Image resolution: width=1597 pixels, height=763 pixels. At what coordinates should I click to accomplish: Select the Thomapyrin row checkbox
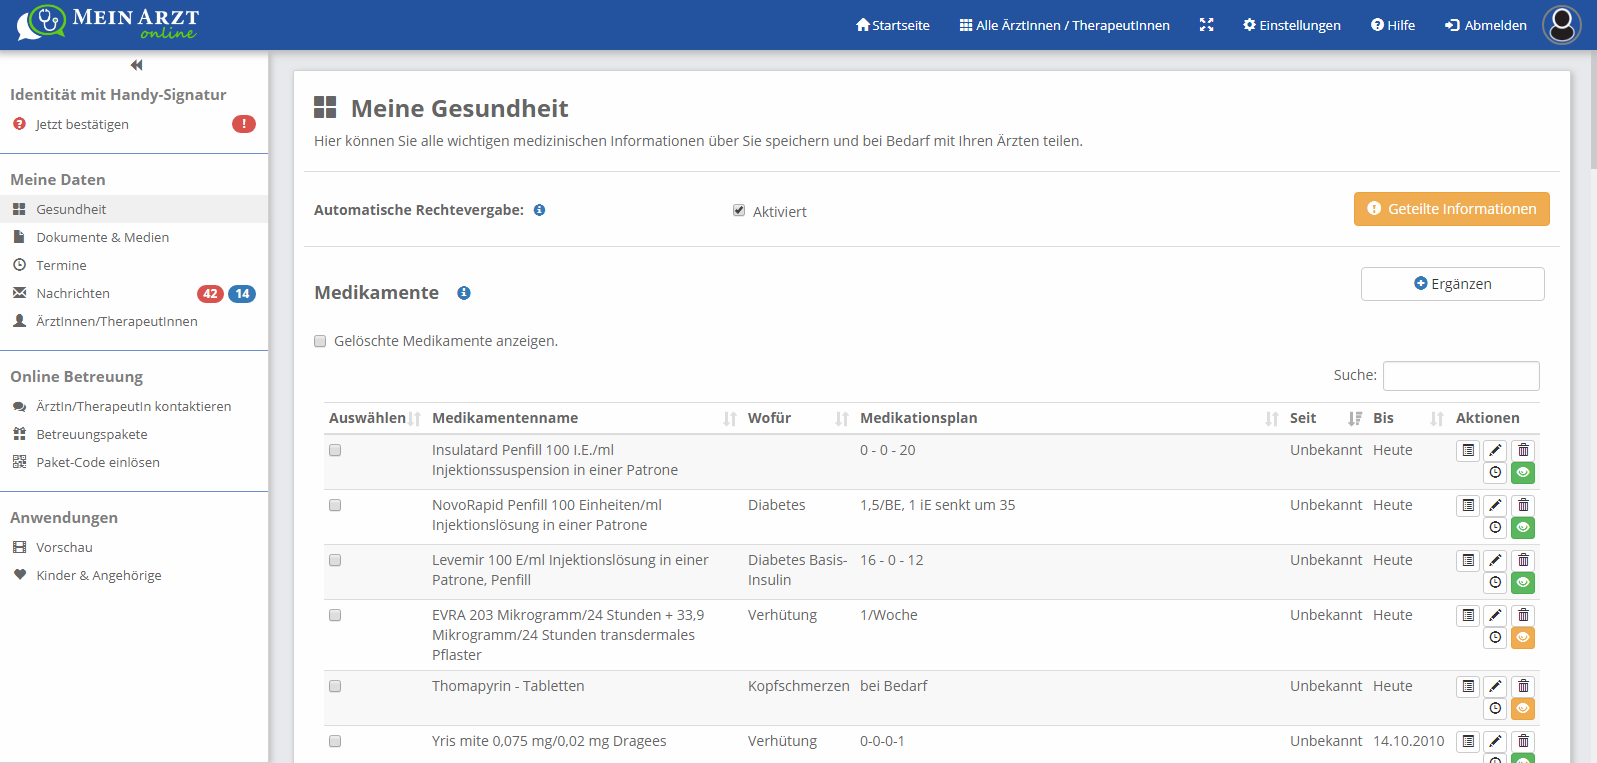pyautogui.click(x=335, y=686)
